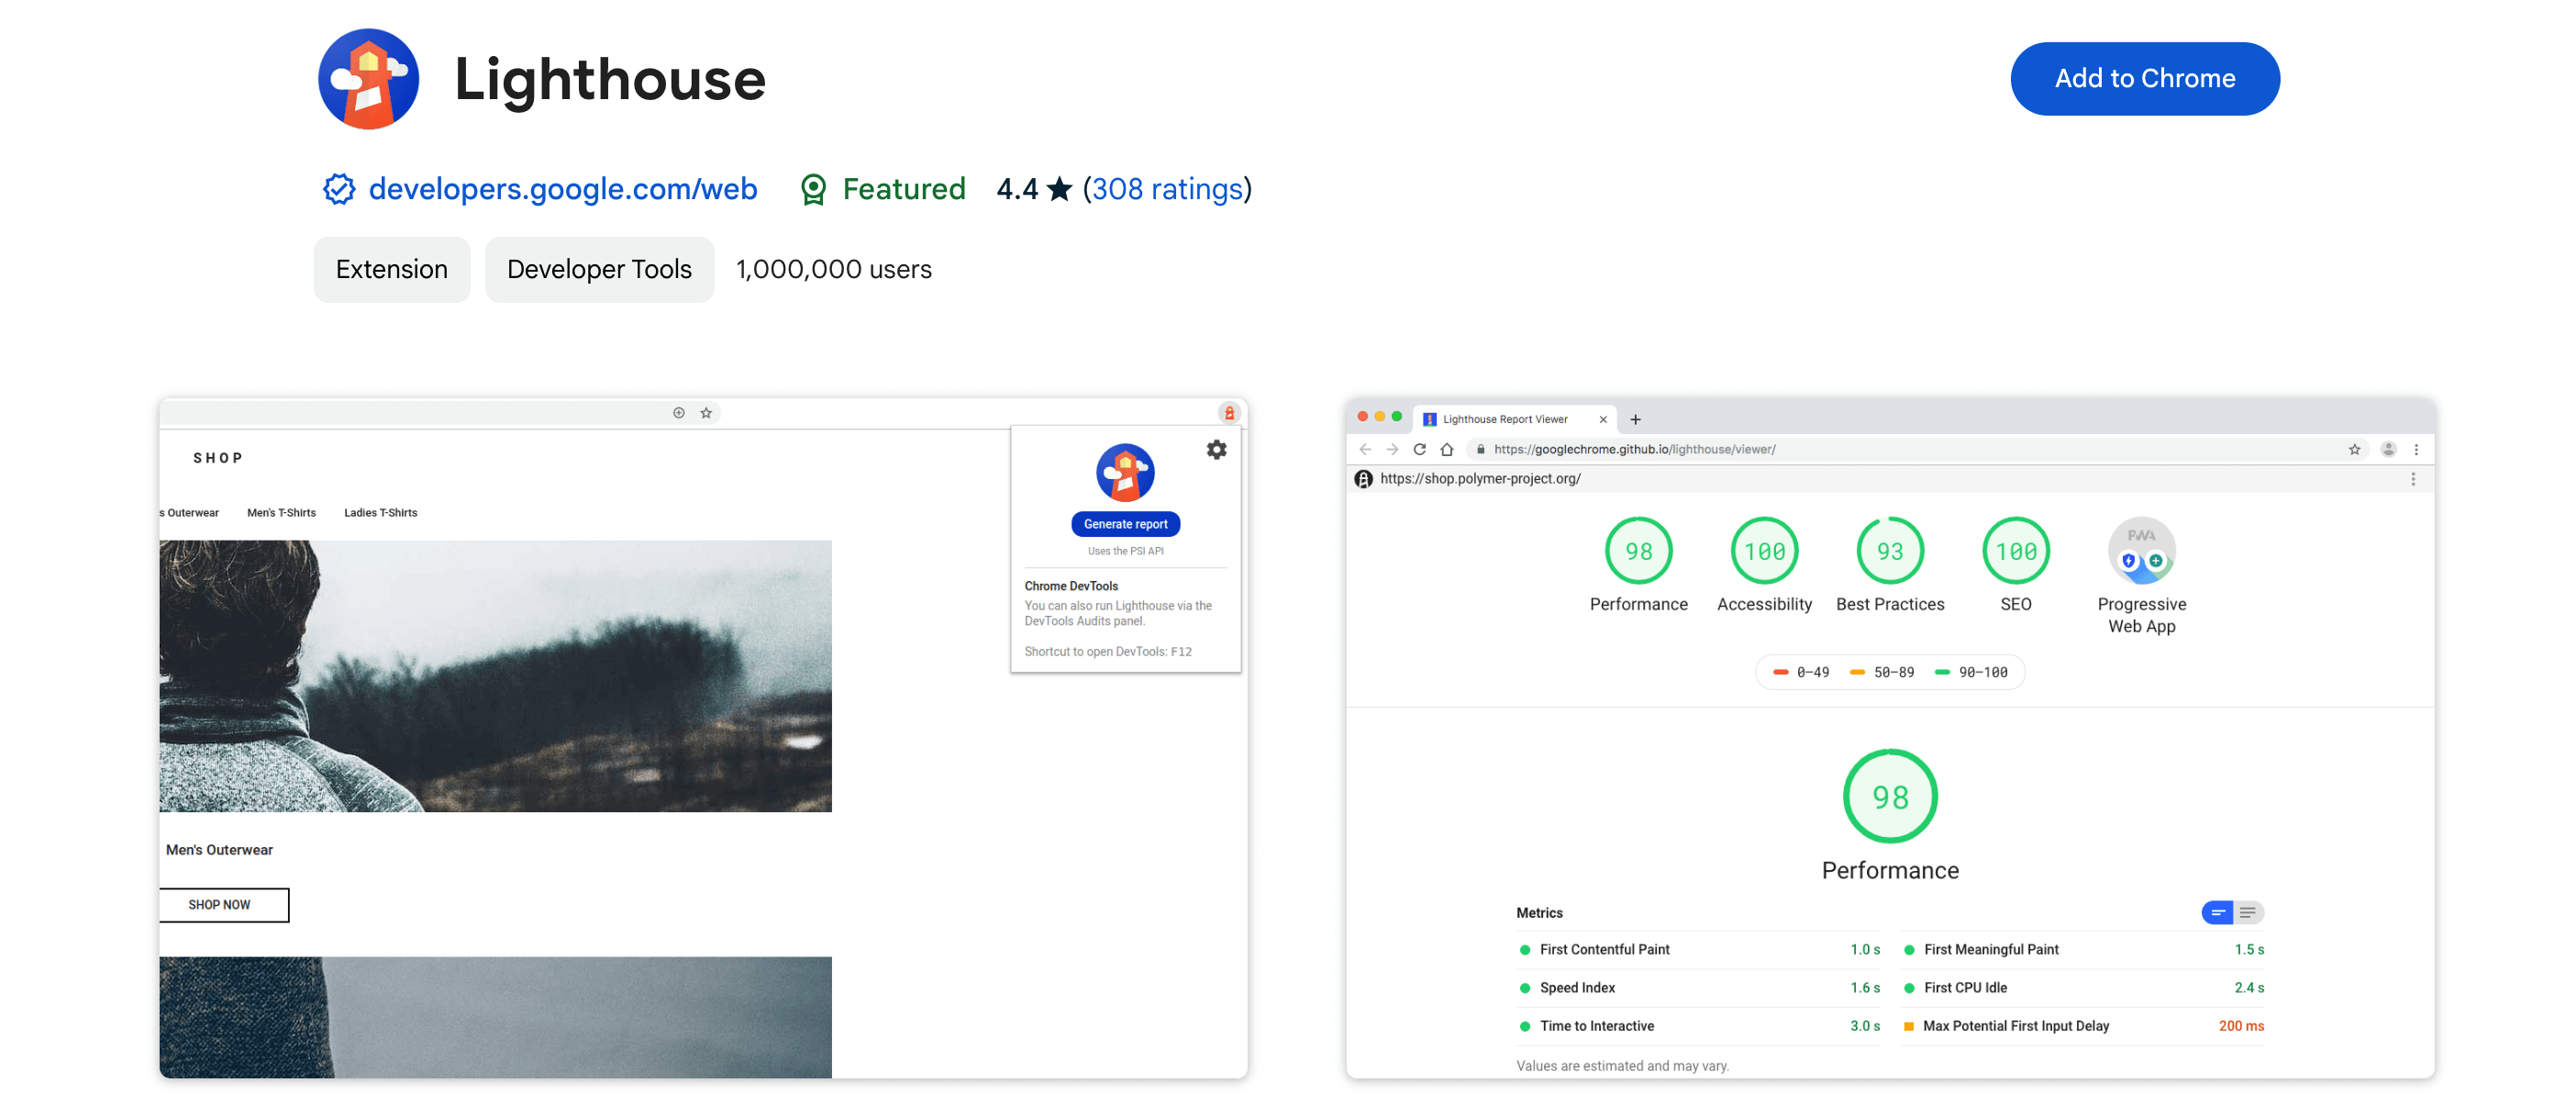The height and width of the screenshot is (1116, 2576).
Task: Click the lighthouse icon beside shop.polymer-project.org
Action: 1363,479
